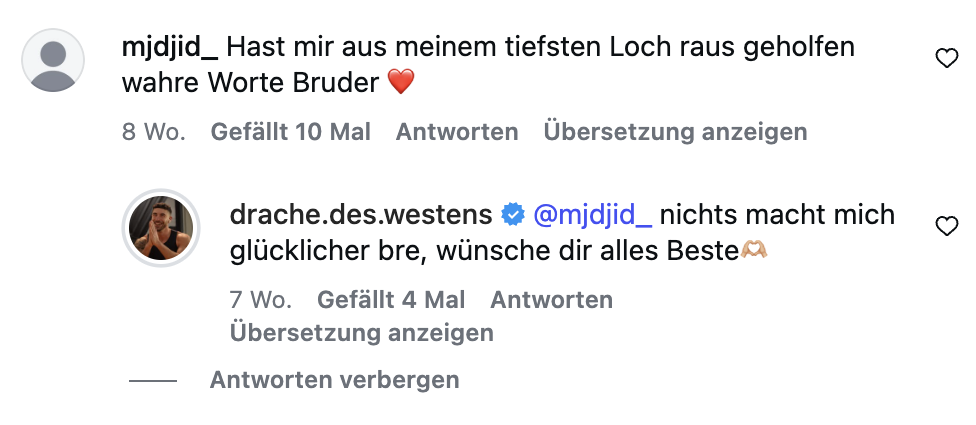Click the @mjdjid_ mention in the reply

tap(593, 214)
